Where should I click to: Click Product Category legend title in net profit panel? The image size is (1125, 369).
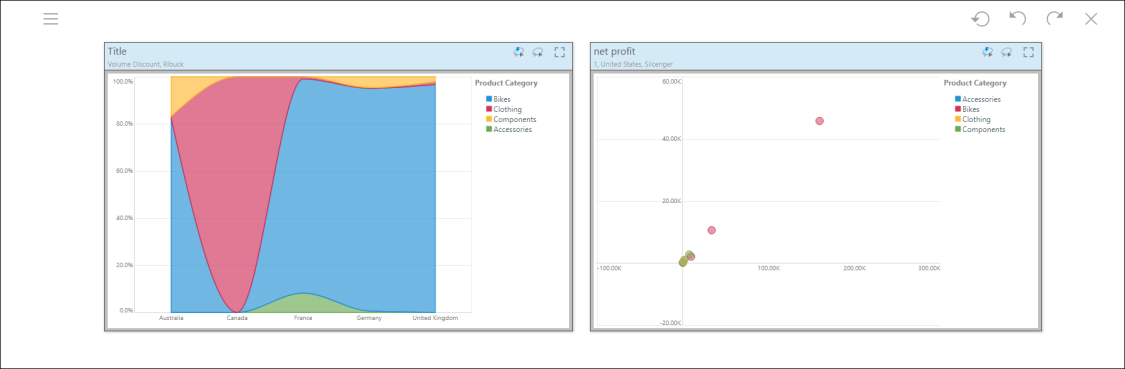974,83
